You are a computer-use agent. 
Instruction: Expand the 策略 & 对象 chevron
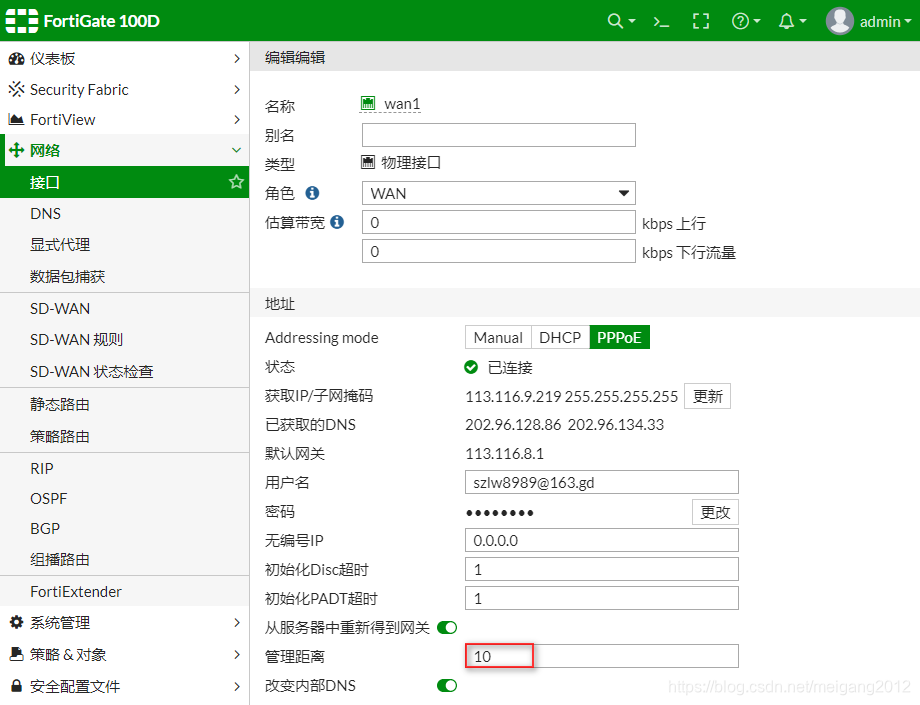[x=236, y=654]
